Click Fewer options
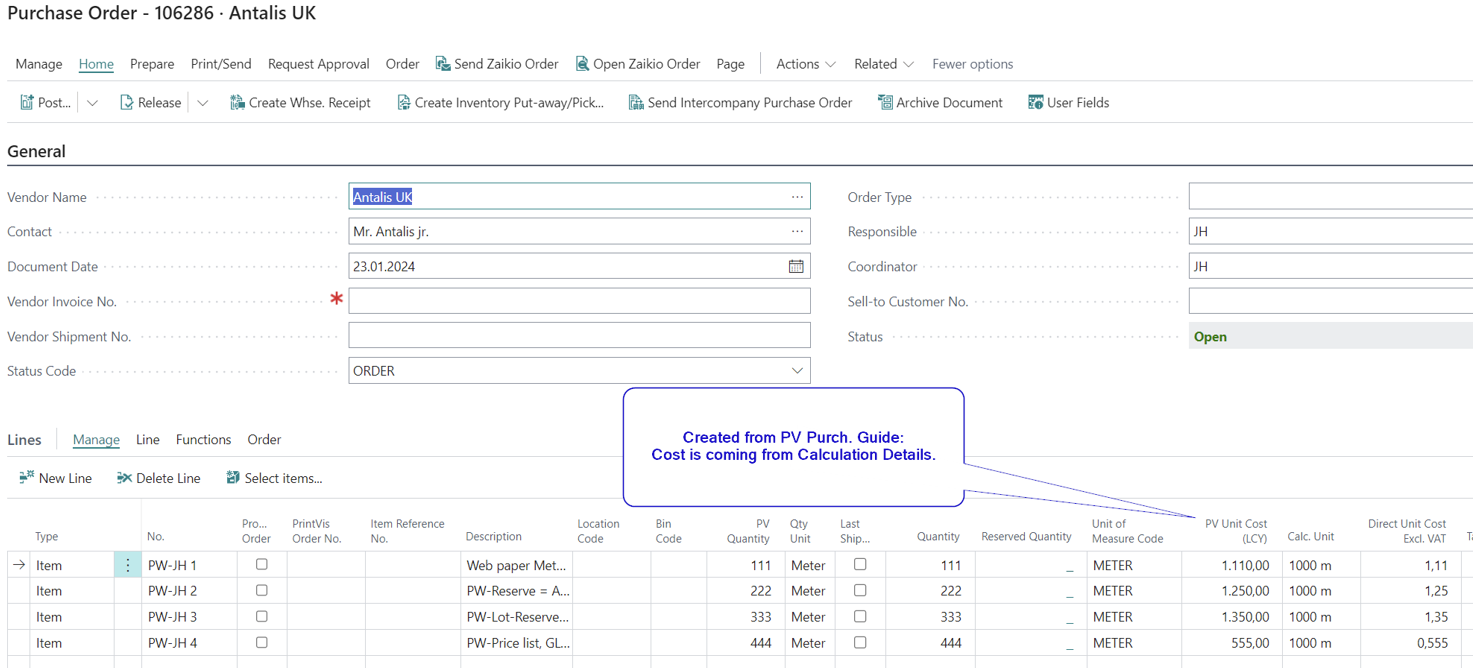 point(973,64)
